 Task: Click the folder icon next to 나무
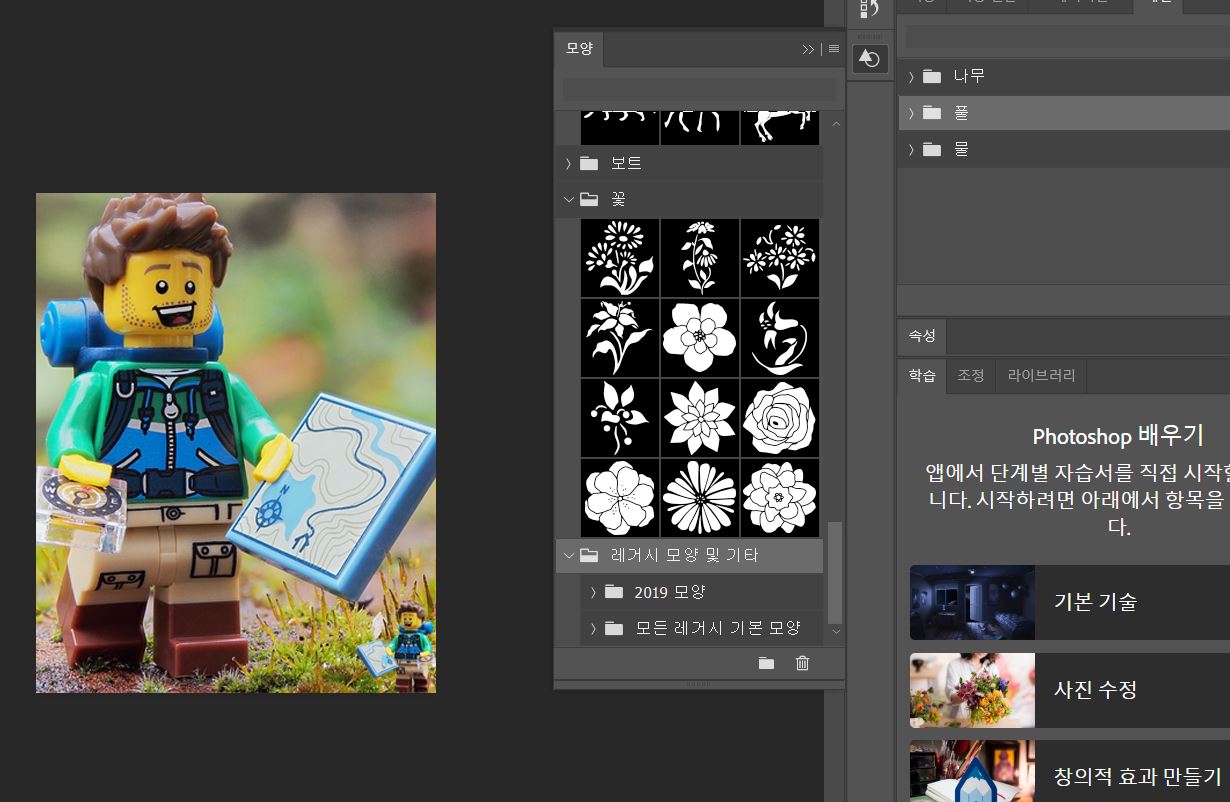932,76
